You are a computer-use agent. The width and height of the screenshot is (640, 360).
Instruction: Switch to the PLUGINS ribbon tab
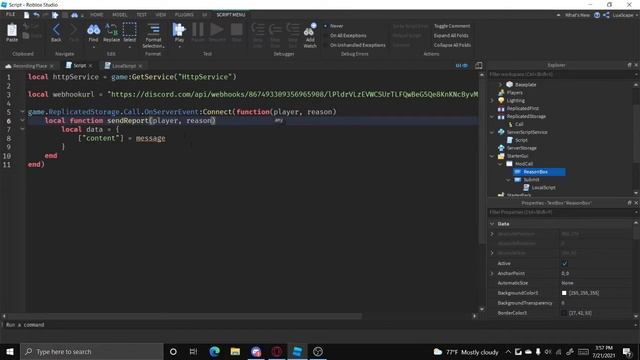(x=184, y=15)
